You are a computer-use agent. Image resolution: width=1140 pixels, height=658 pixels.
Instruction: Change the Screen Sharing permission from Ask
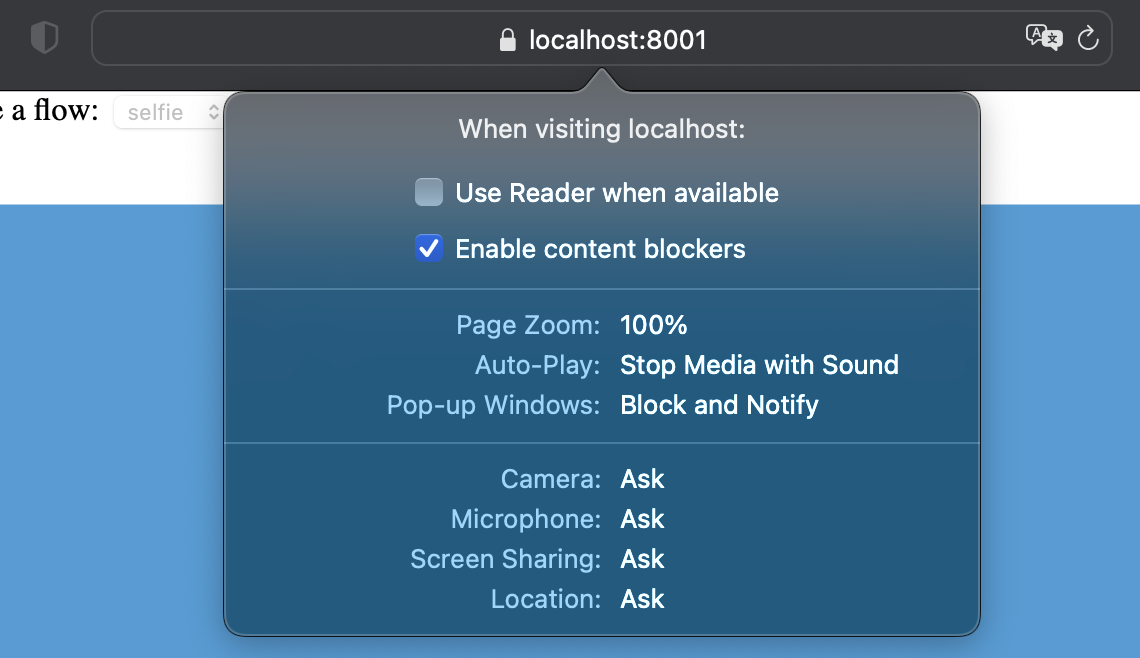point(642,559)
